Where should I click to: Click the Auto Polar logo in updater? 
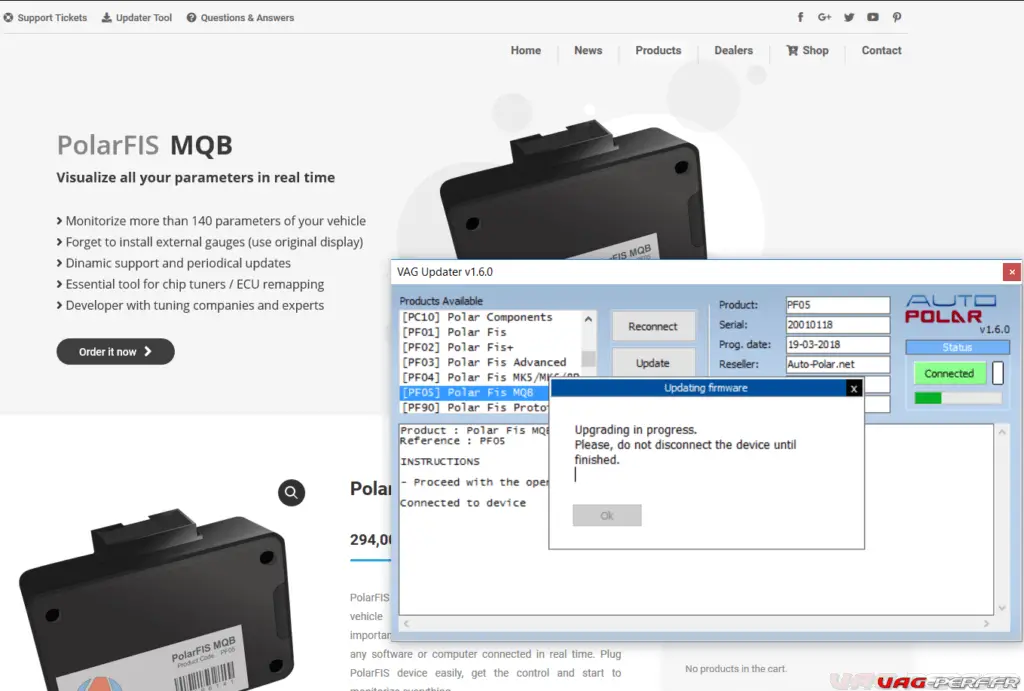[952, 309]
